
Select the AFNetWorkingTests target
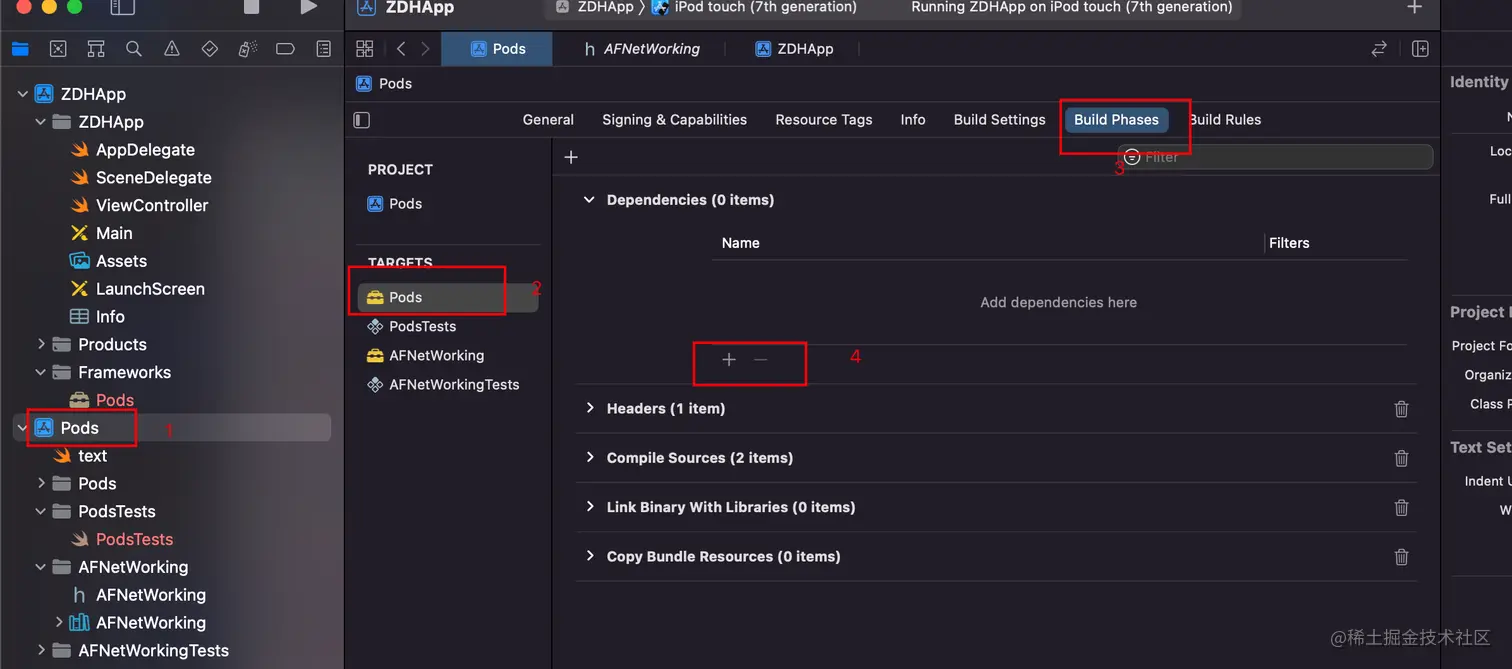click(x=454, y=385)
